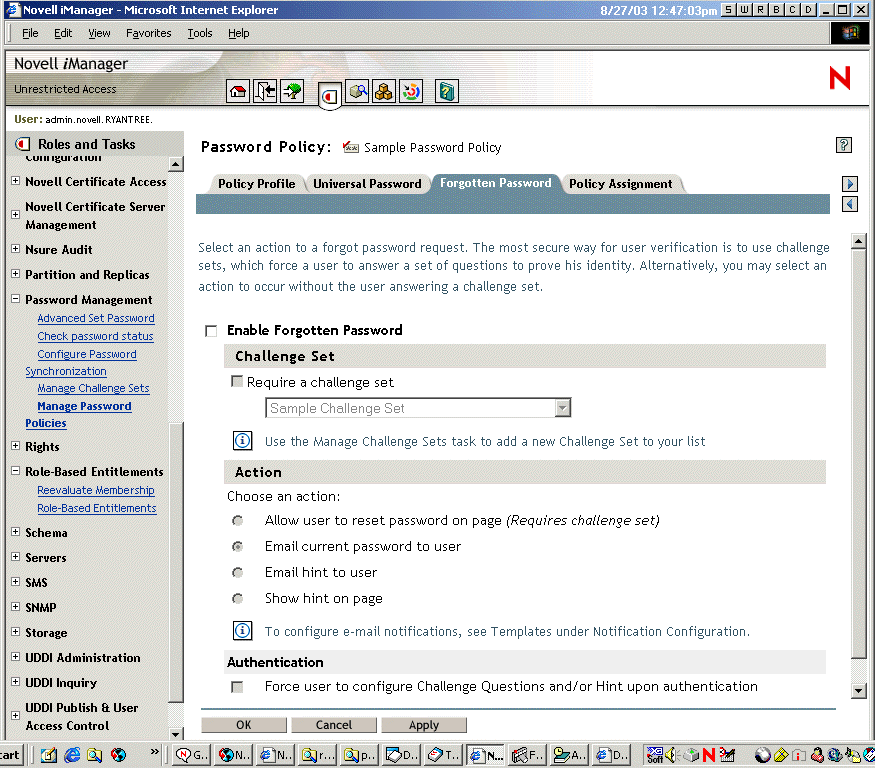Viewport: 875px width, 768px height.
Task: Open the Manage Challenge Sets link
Action: [93, 387]
